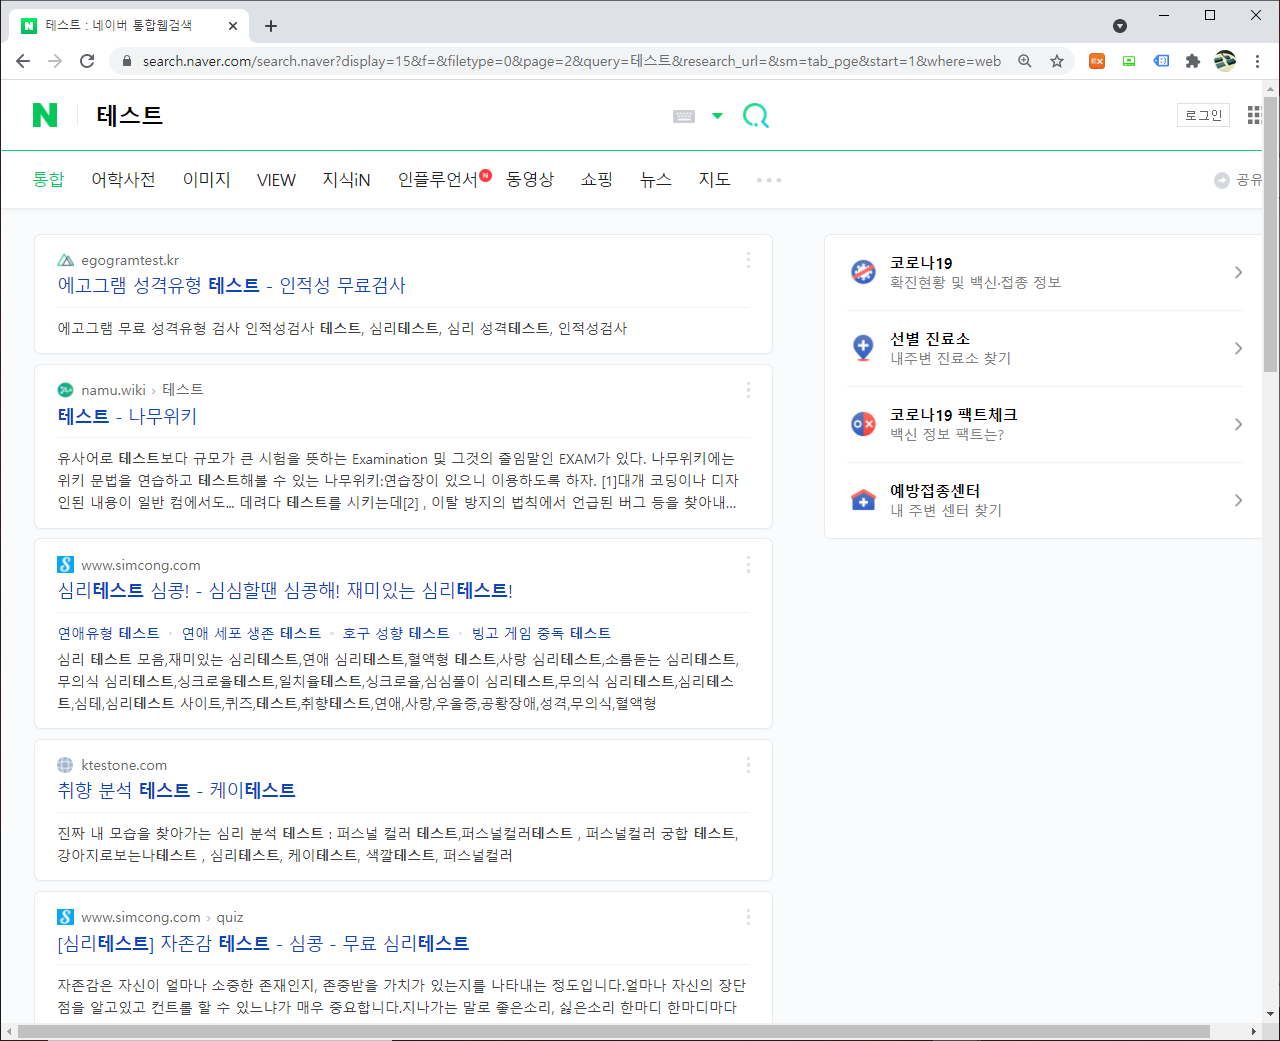Click the green search magnifier icon

tap(756, 116)
